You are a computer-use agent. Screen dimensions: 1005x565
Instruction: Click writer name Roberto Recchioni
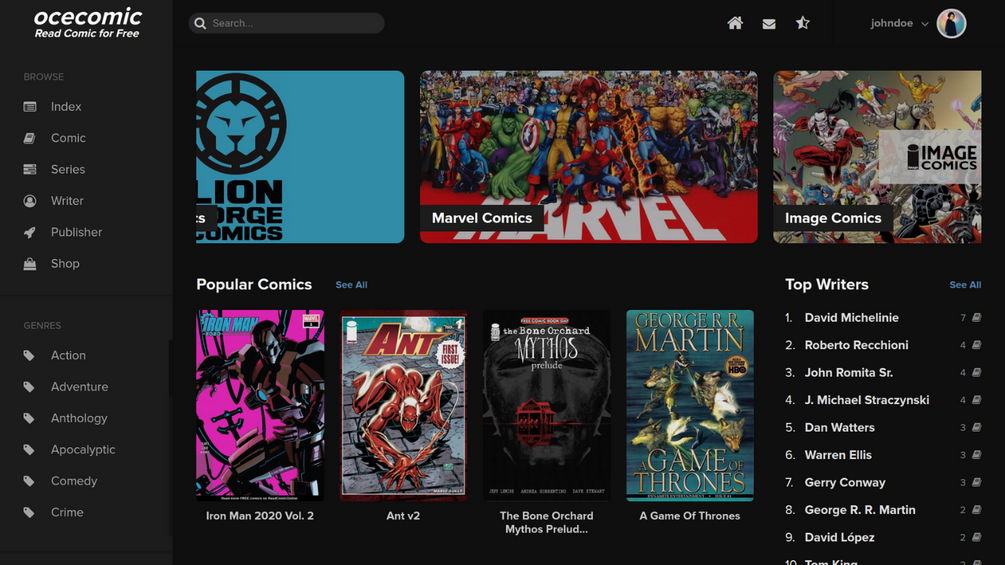click(856, 345)
